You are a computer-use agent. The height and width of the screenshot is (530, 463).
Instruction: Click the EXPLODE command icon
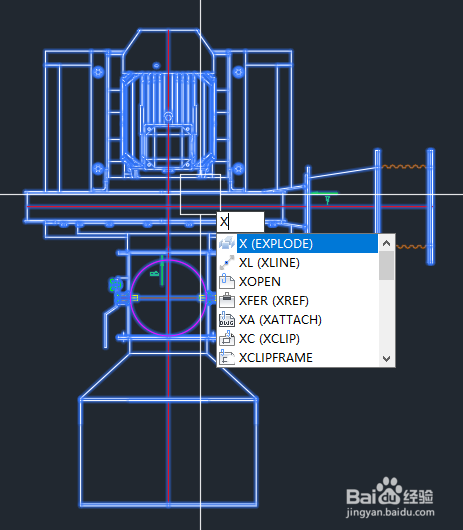(x=227, y=243)
